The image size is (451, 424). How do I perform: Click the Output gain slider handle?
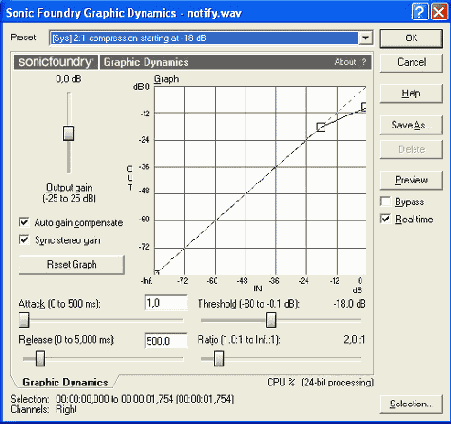69,133
